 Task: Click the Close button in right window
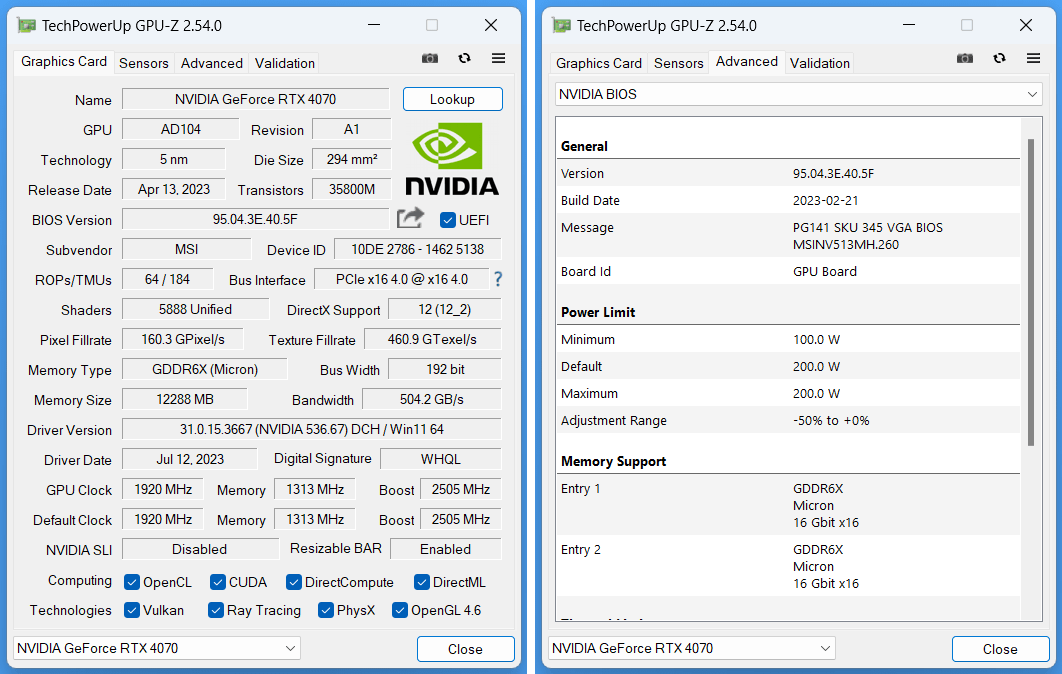999,649
